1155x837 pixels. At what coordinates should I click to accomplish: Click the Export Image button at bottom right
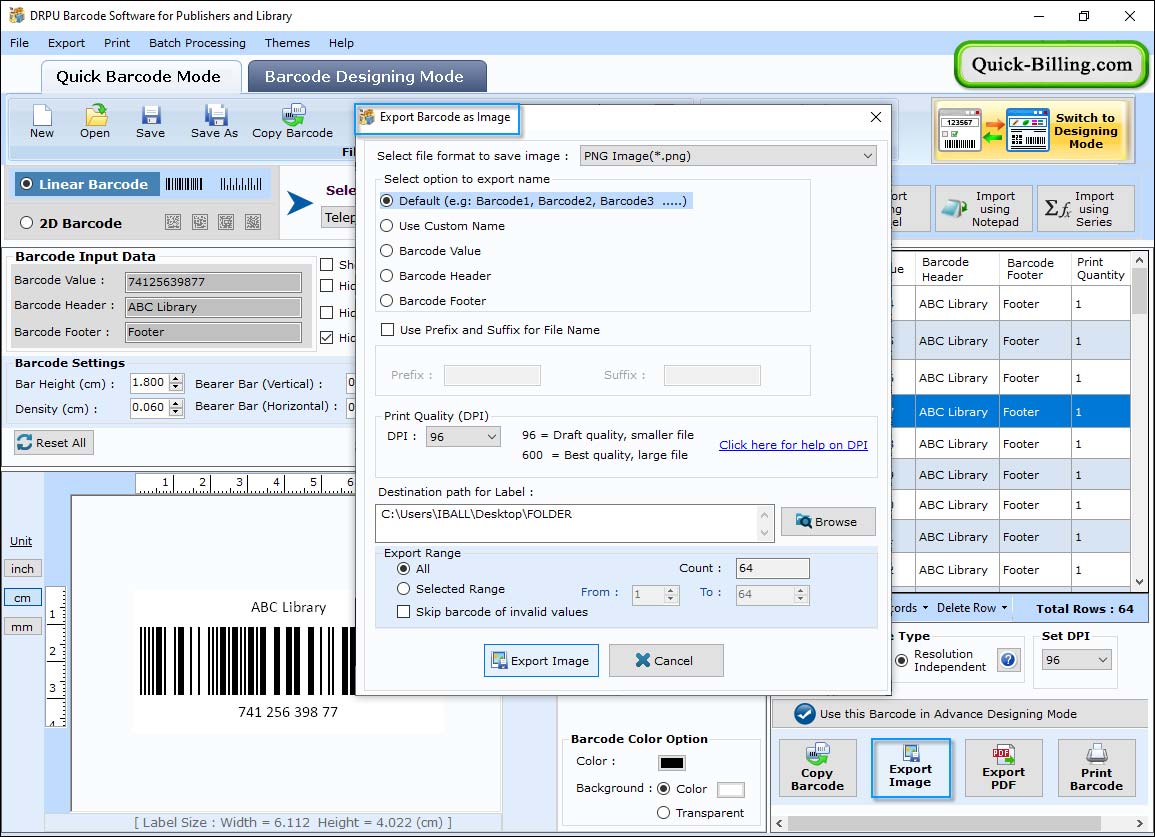click(x=910, y=768)
